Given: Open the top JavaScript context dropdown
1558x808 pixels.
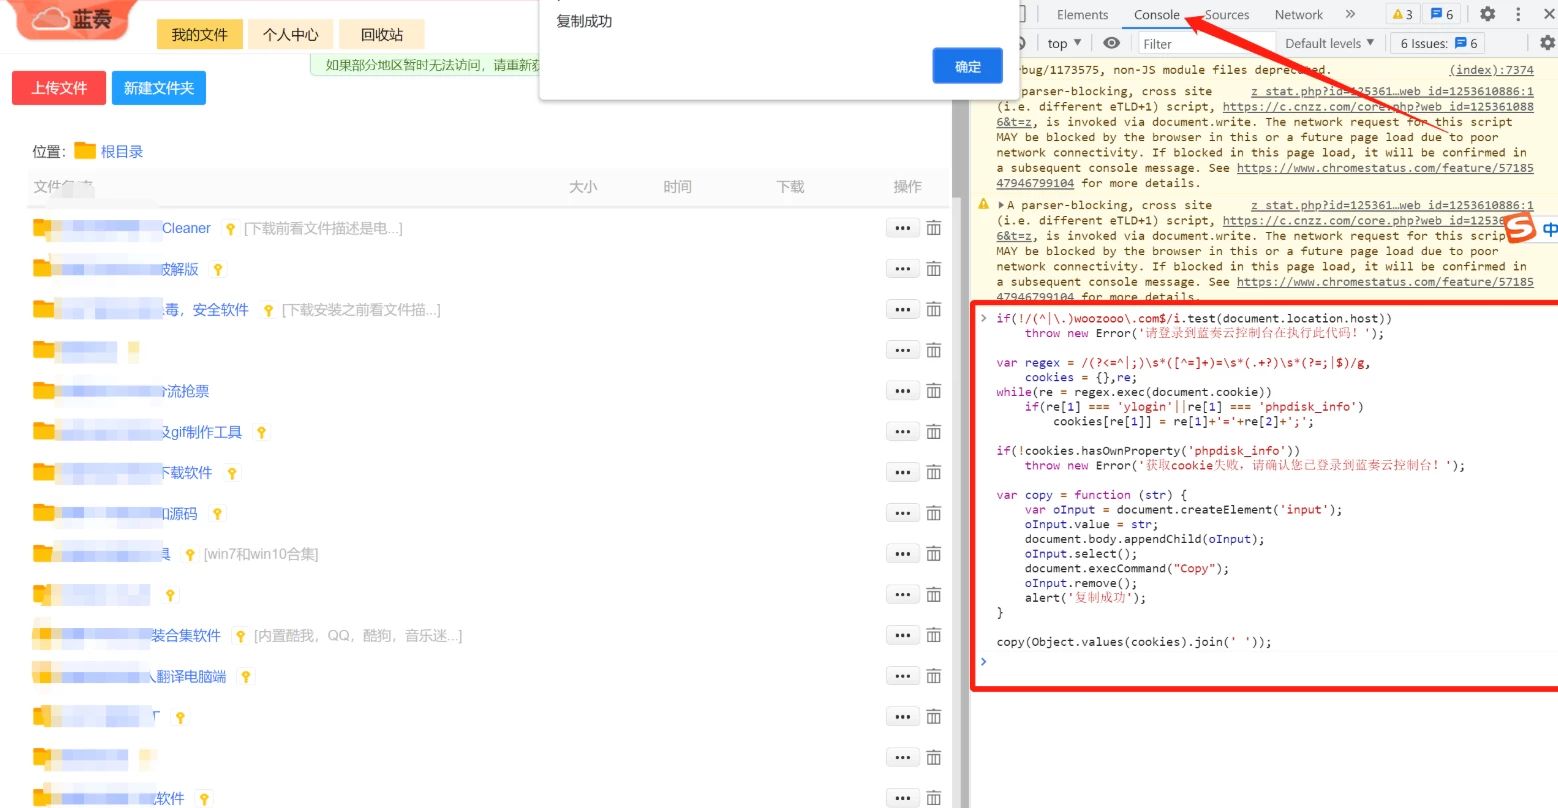Looking at the screenshot, I should 1064,43.
